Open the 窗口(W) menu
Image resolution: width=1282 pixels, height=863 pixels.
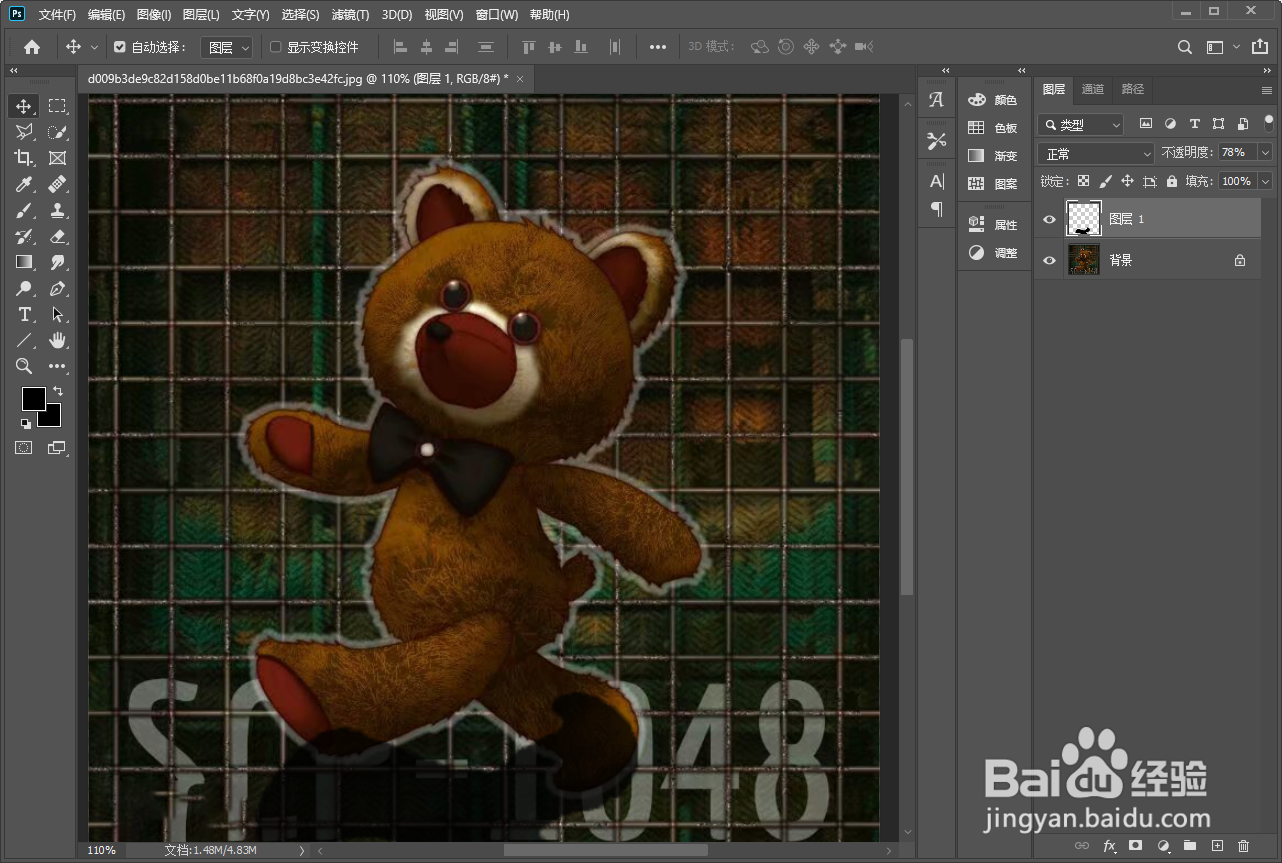[x=497, y=15]
